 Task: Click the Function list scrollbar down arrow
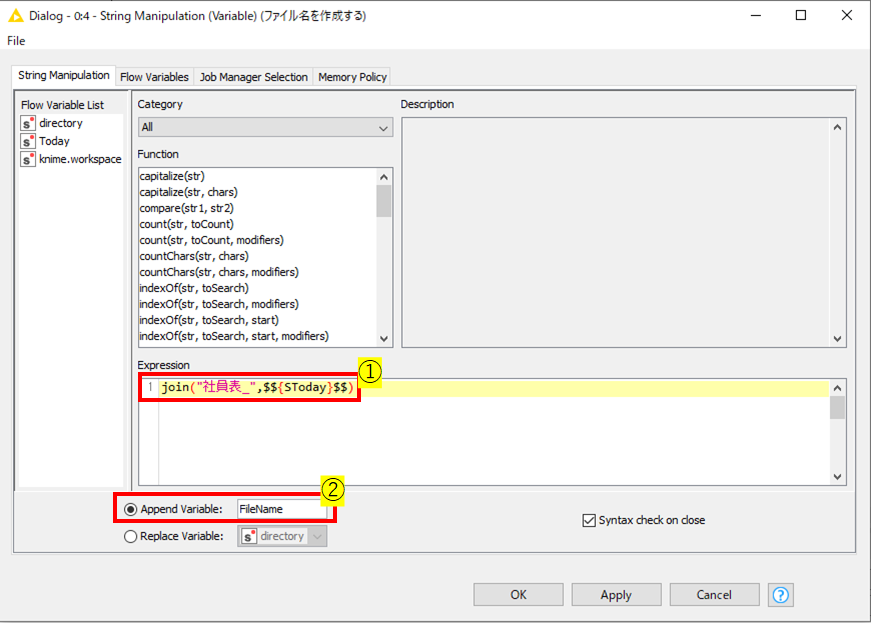coord(383,337)
